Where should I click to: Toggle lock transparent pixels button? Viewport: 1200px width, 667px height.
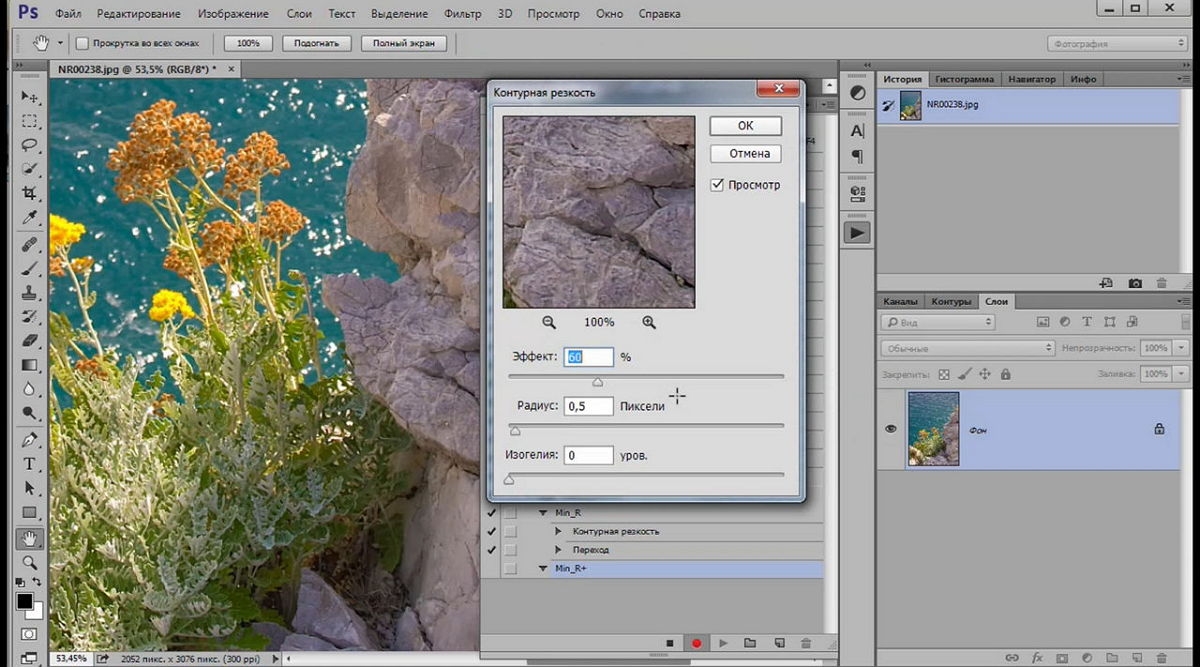click(943, 374)
